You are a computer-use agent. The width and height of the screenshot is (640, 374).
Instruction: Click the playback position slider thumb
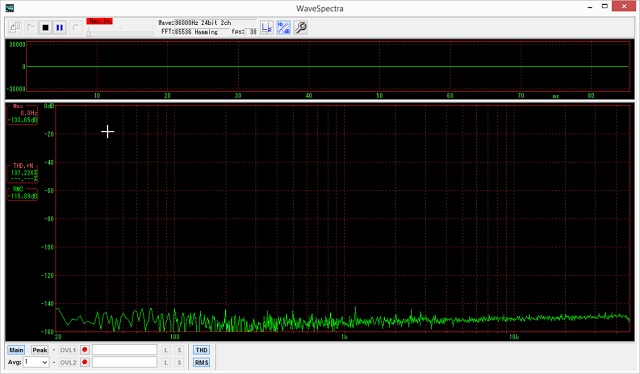[89, 34]
